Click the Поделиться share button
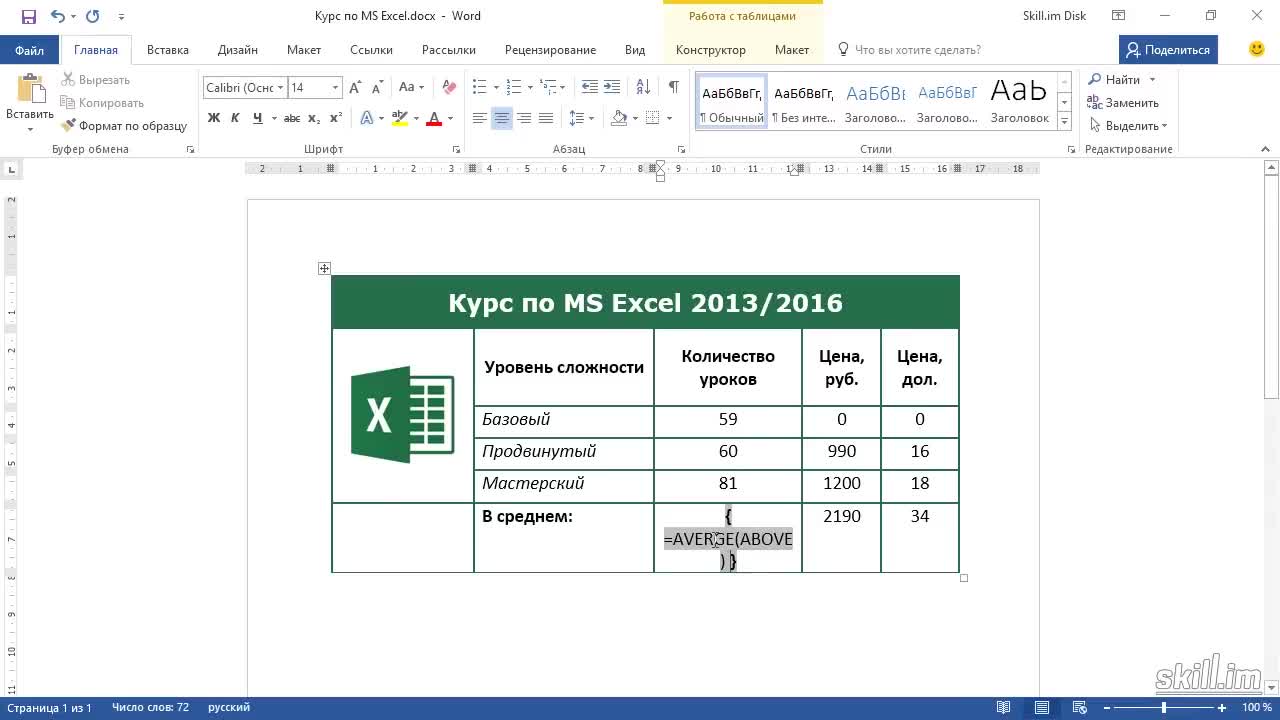The height and width of the screenshot is (720, 1280). tap(1167, 50)
